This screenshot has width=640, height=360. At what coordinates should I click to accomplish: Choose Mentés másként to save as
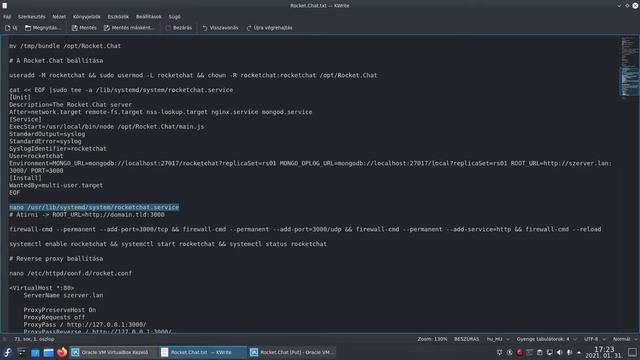click(129, 28)
